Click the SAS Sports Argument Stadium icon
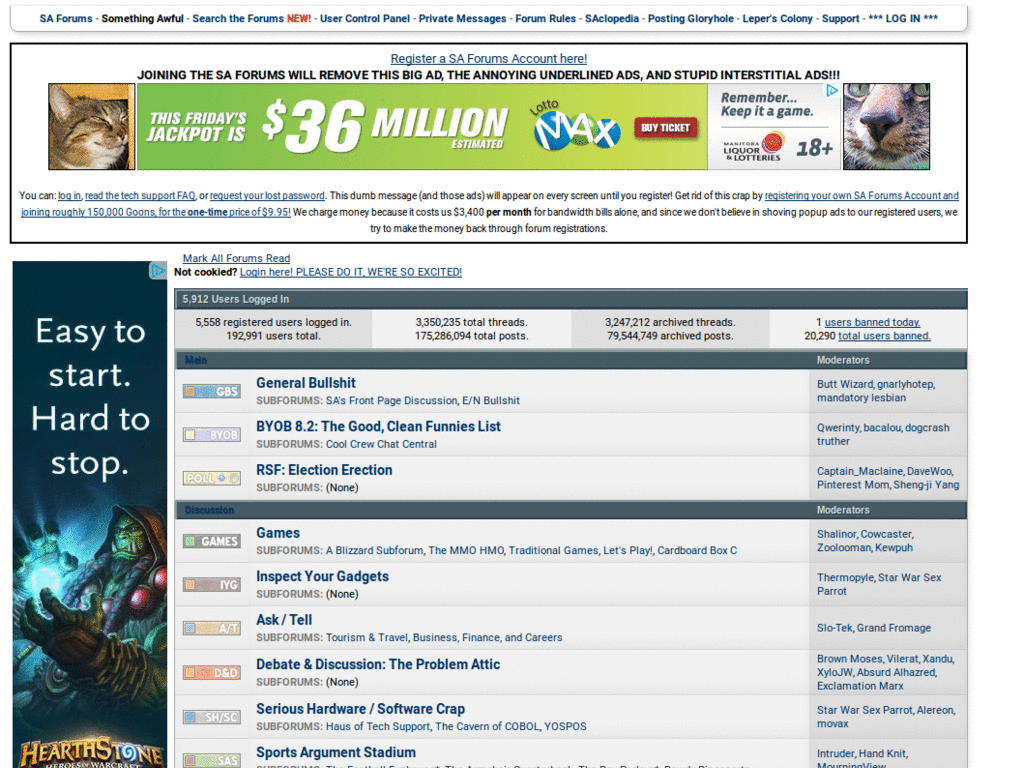Screen dimensions: 1024x768 pos(211,760)
